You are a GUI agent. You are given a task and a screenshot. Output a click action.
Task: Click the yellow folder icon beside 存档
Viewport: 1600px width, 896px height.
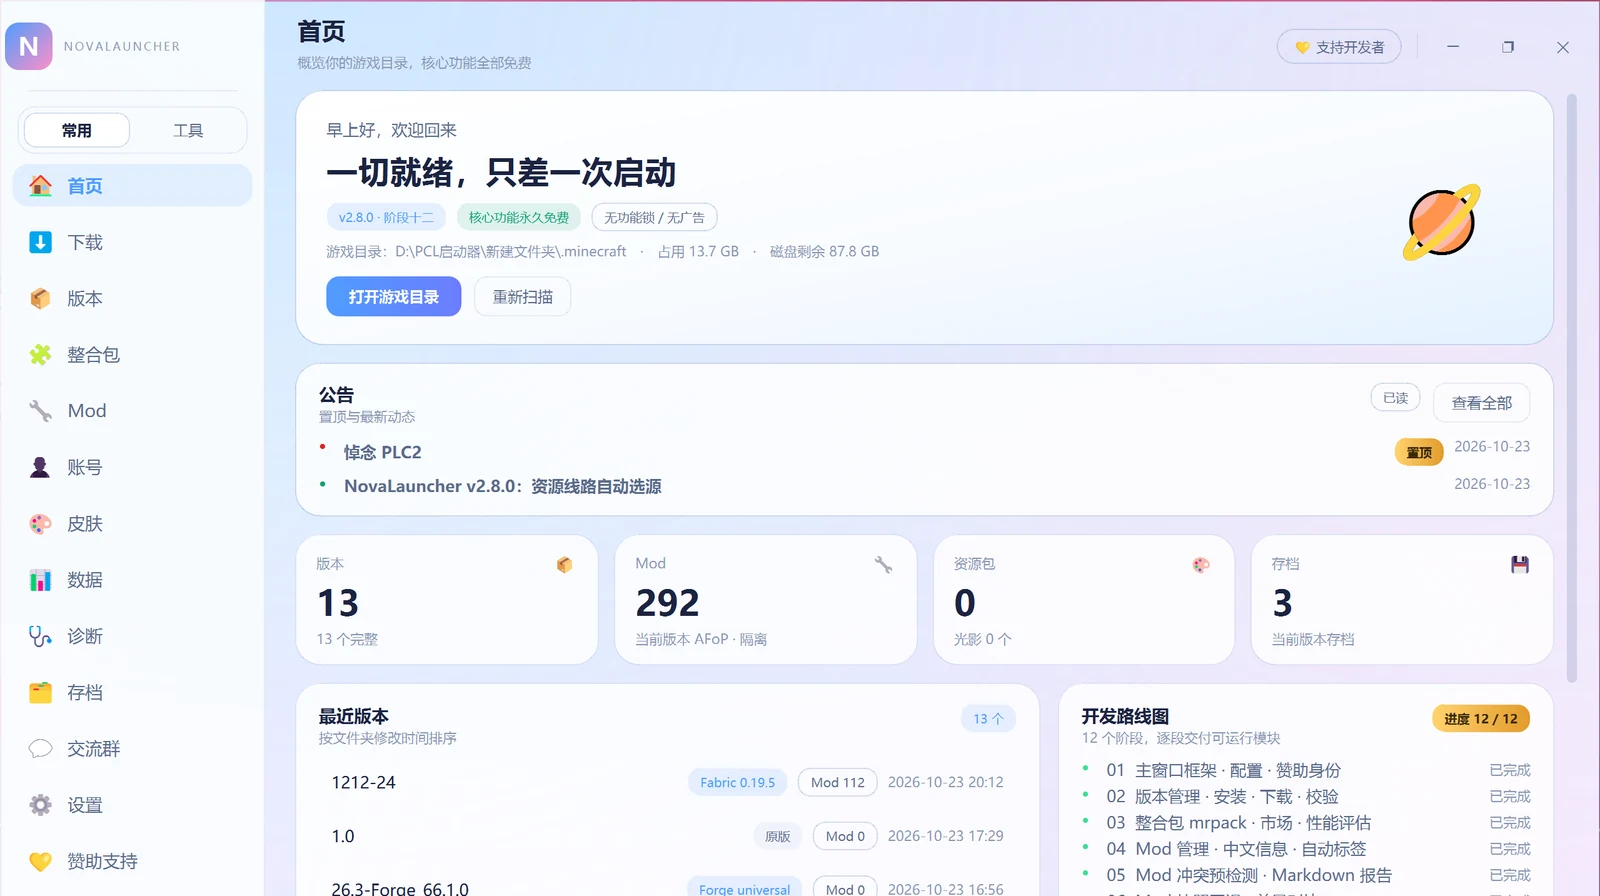(40, 692)
